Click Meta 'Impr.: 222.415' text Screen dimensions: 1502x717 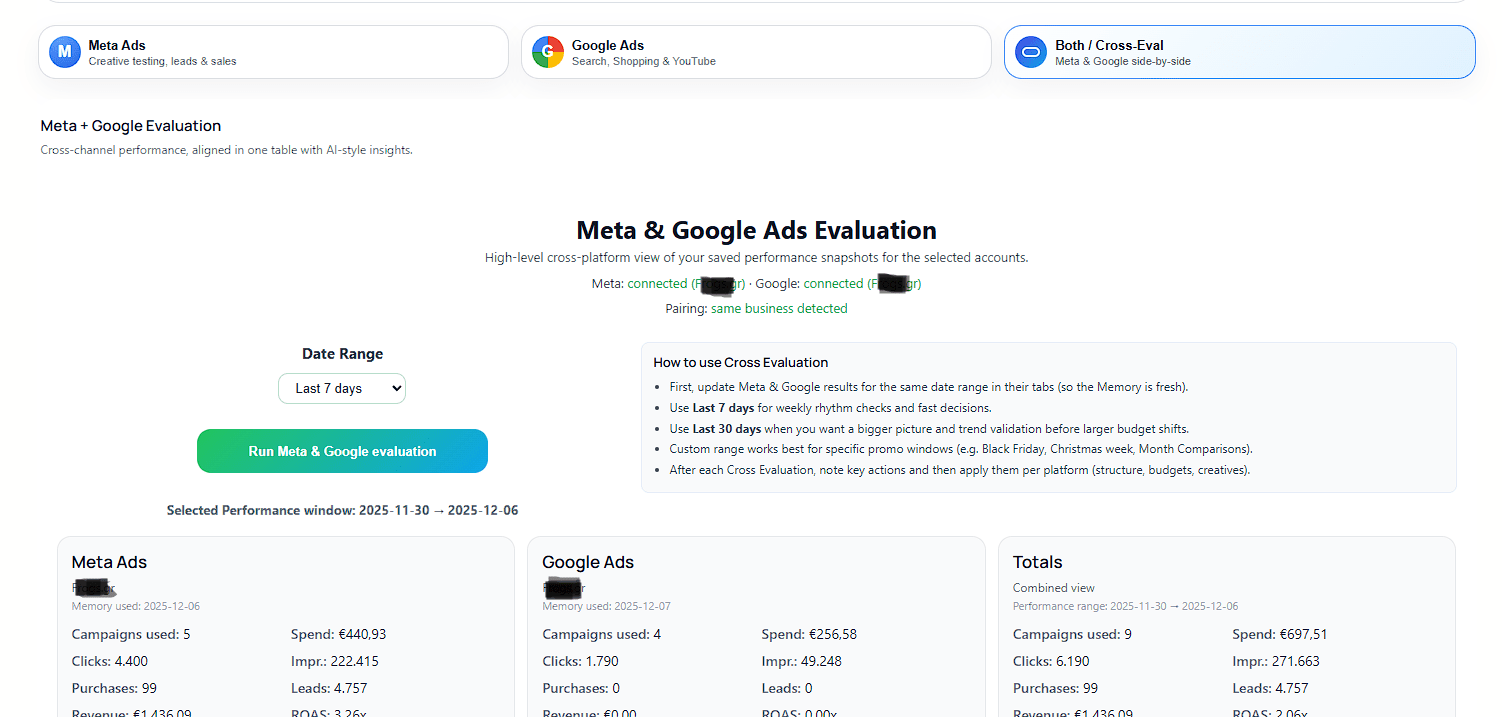pos(335,661)
